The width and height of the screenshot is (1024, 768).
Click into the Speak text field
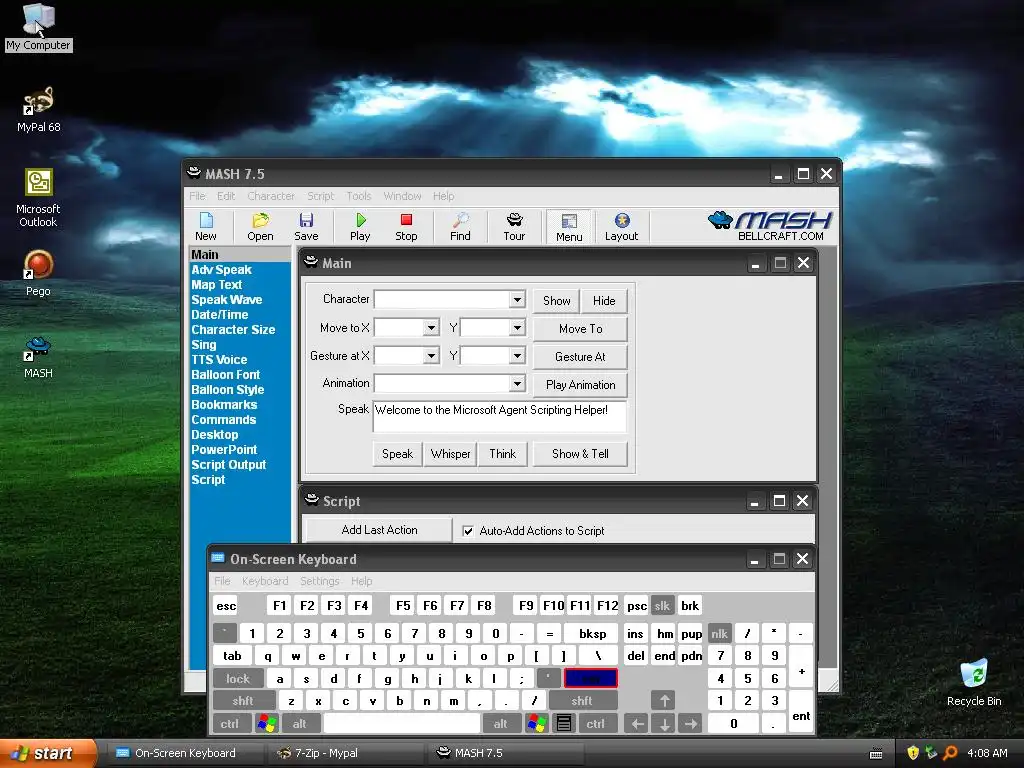coord(500,416)
